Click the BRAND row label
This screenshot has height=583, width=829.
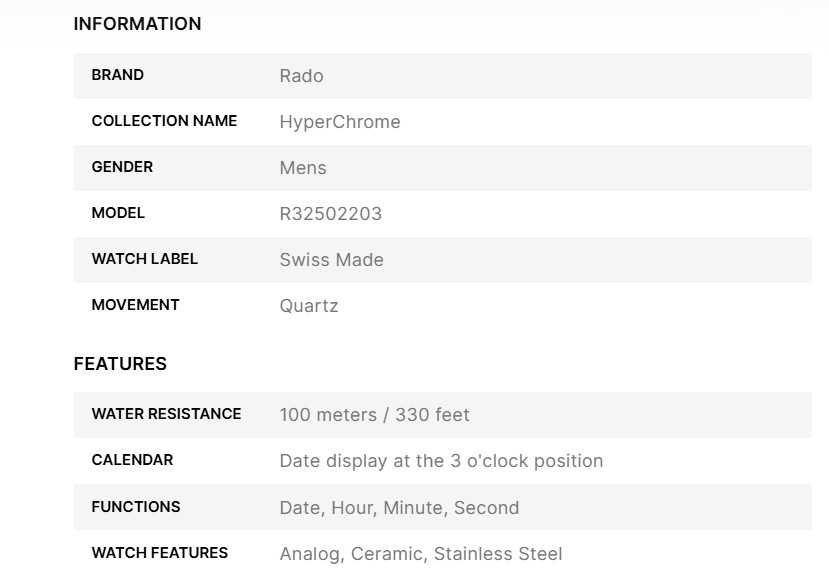(x=117, y=75)
